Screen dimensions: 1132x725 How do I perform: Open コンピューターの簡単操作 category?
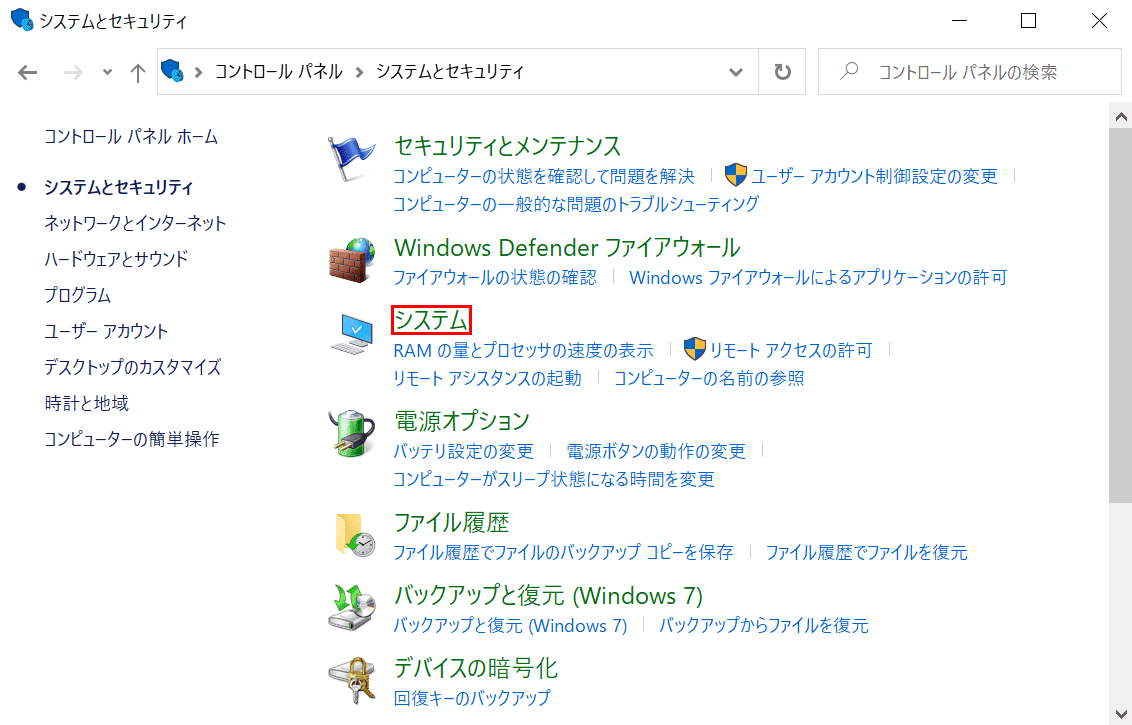pos(131,439)
